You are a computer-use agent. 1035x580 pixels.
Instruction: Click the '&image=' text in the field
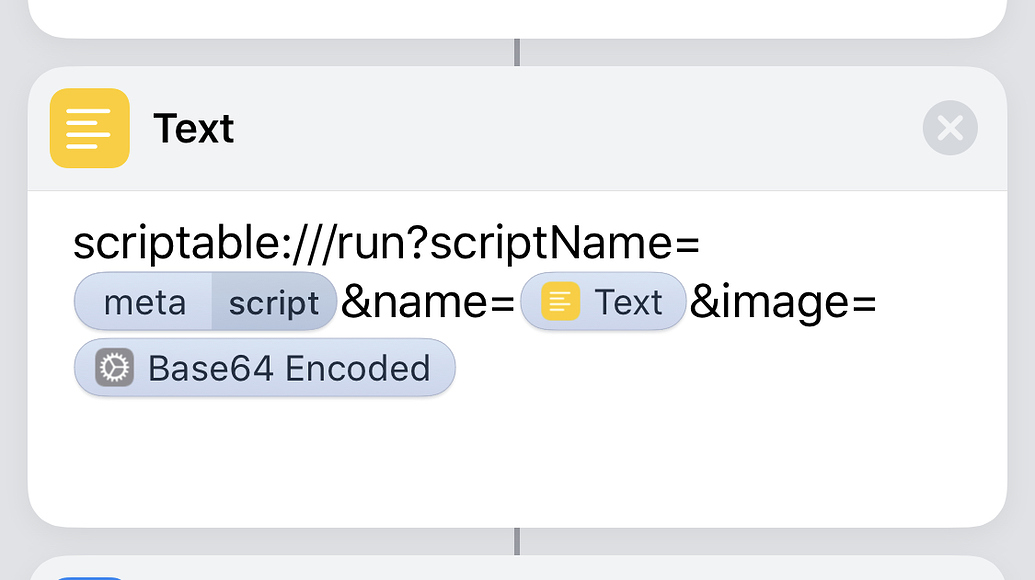(x=783, y=302)
